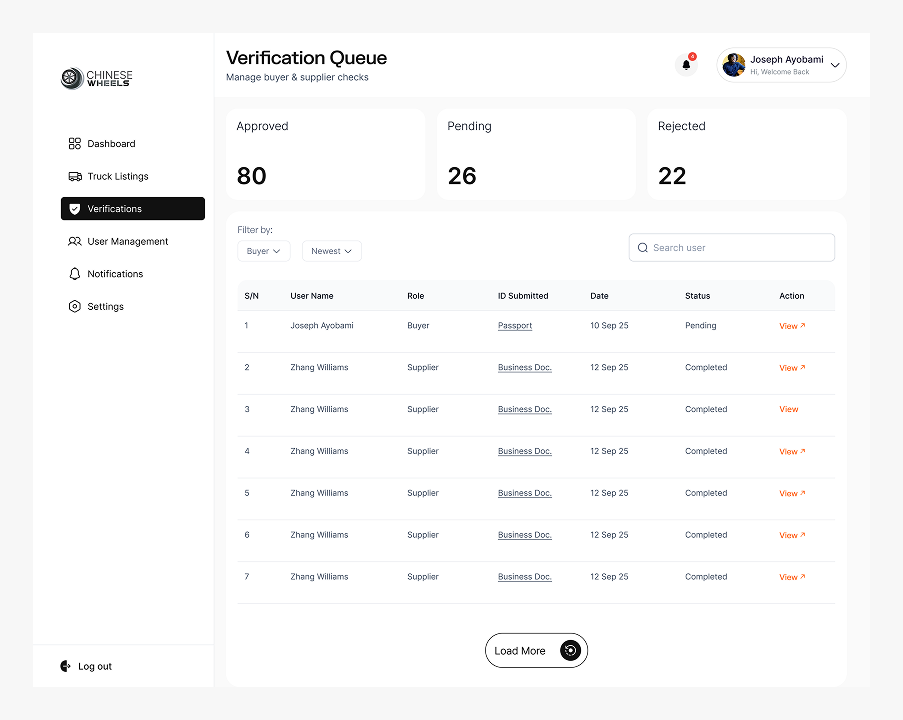Open the Buyer filter dropdown

pyautogui.click(x=264, y=251)
